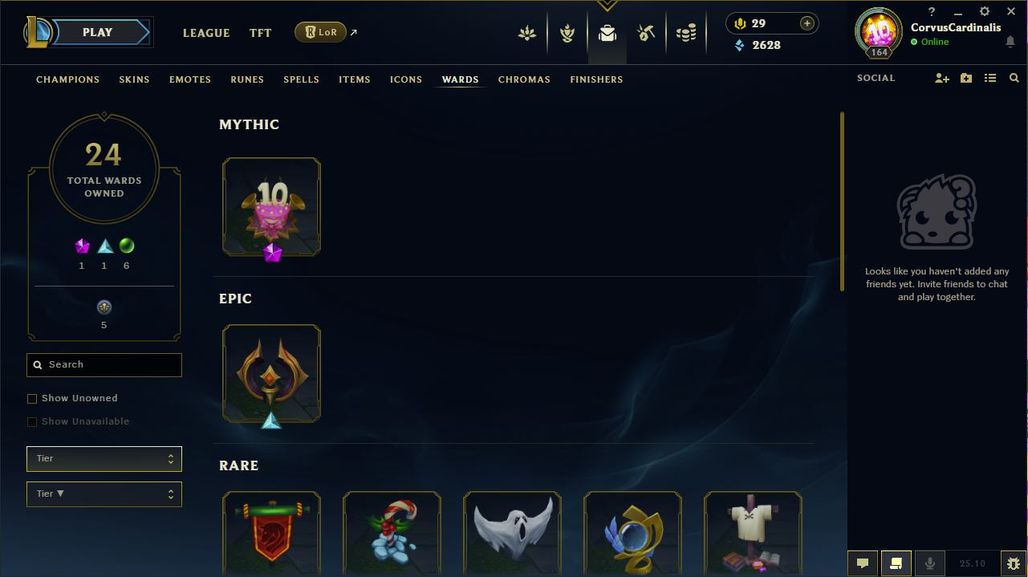The height and width of the screenshot is (577, 1028).
Task: Click the add RP plus button
Action: coord(807,24)
